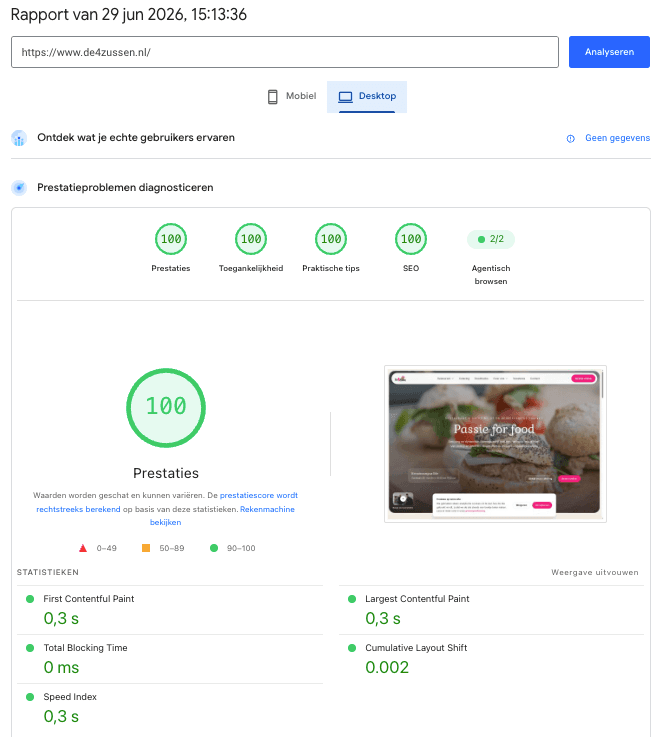
Task: Switch to the Desktop tab
Action: (x=367, y=96)
